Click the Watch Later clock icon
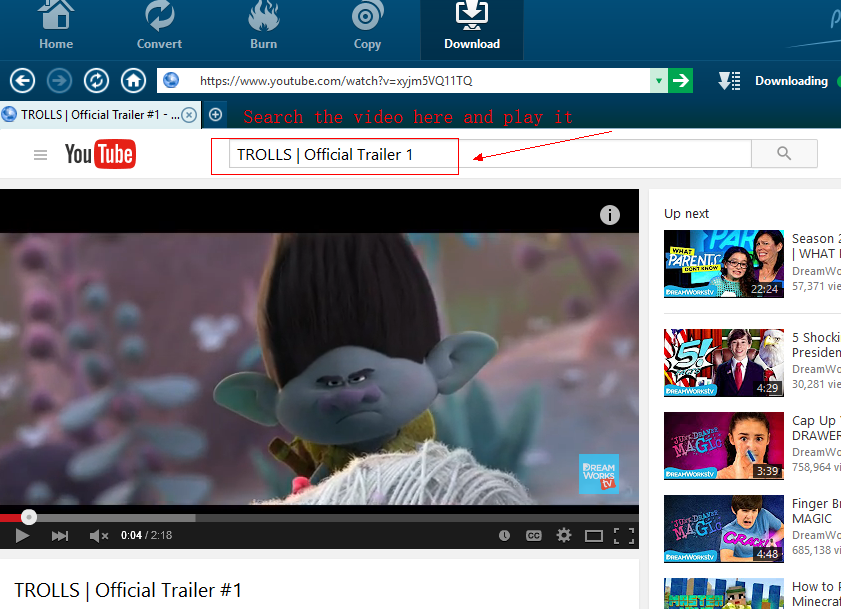This screenshot has height=609, width=841. click(504, 535)
